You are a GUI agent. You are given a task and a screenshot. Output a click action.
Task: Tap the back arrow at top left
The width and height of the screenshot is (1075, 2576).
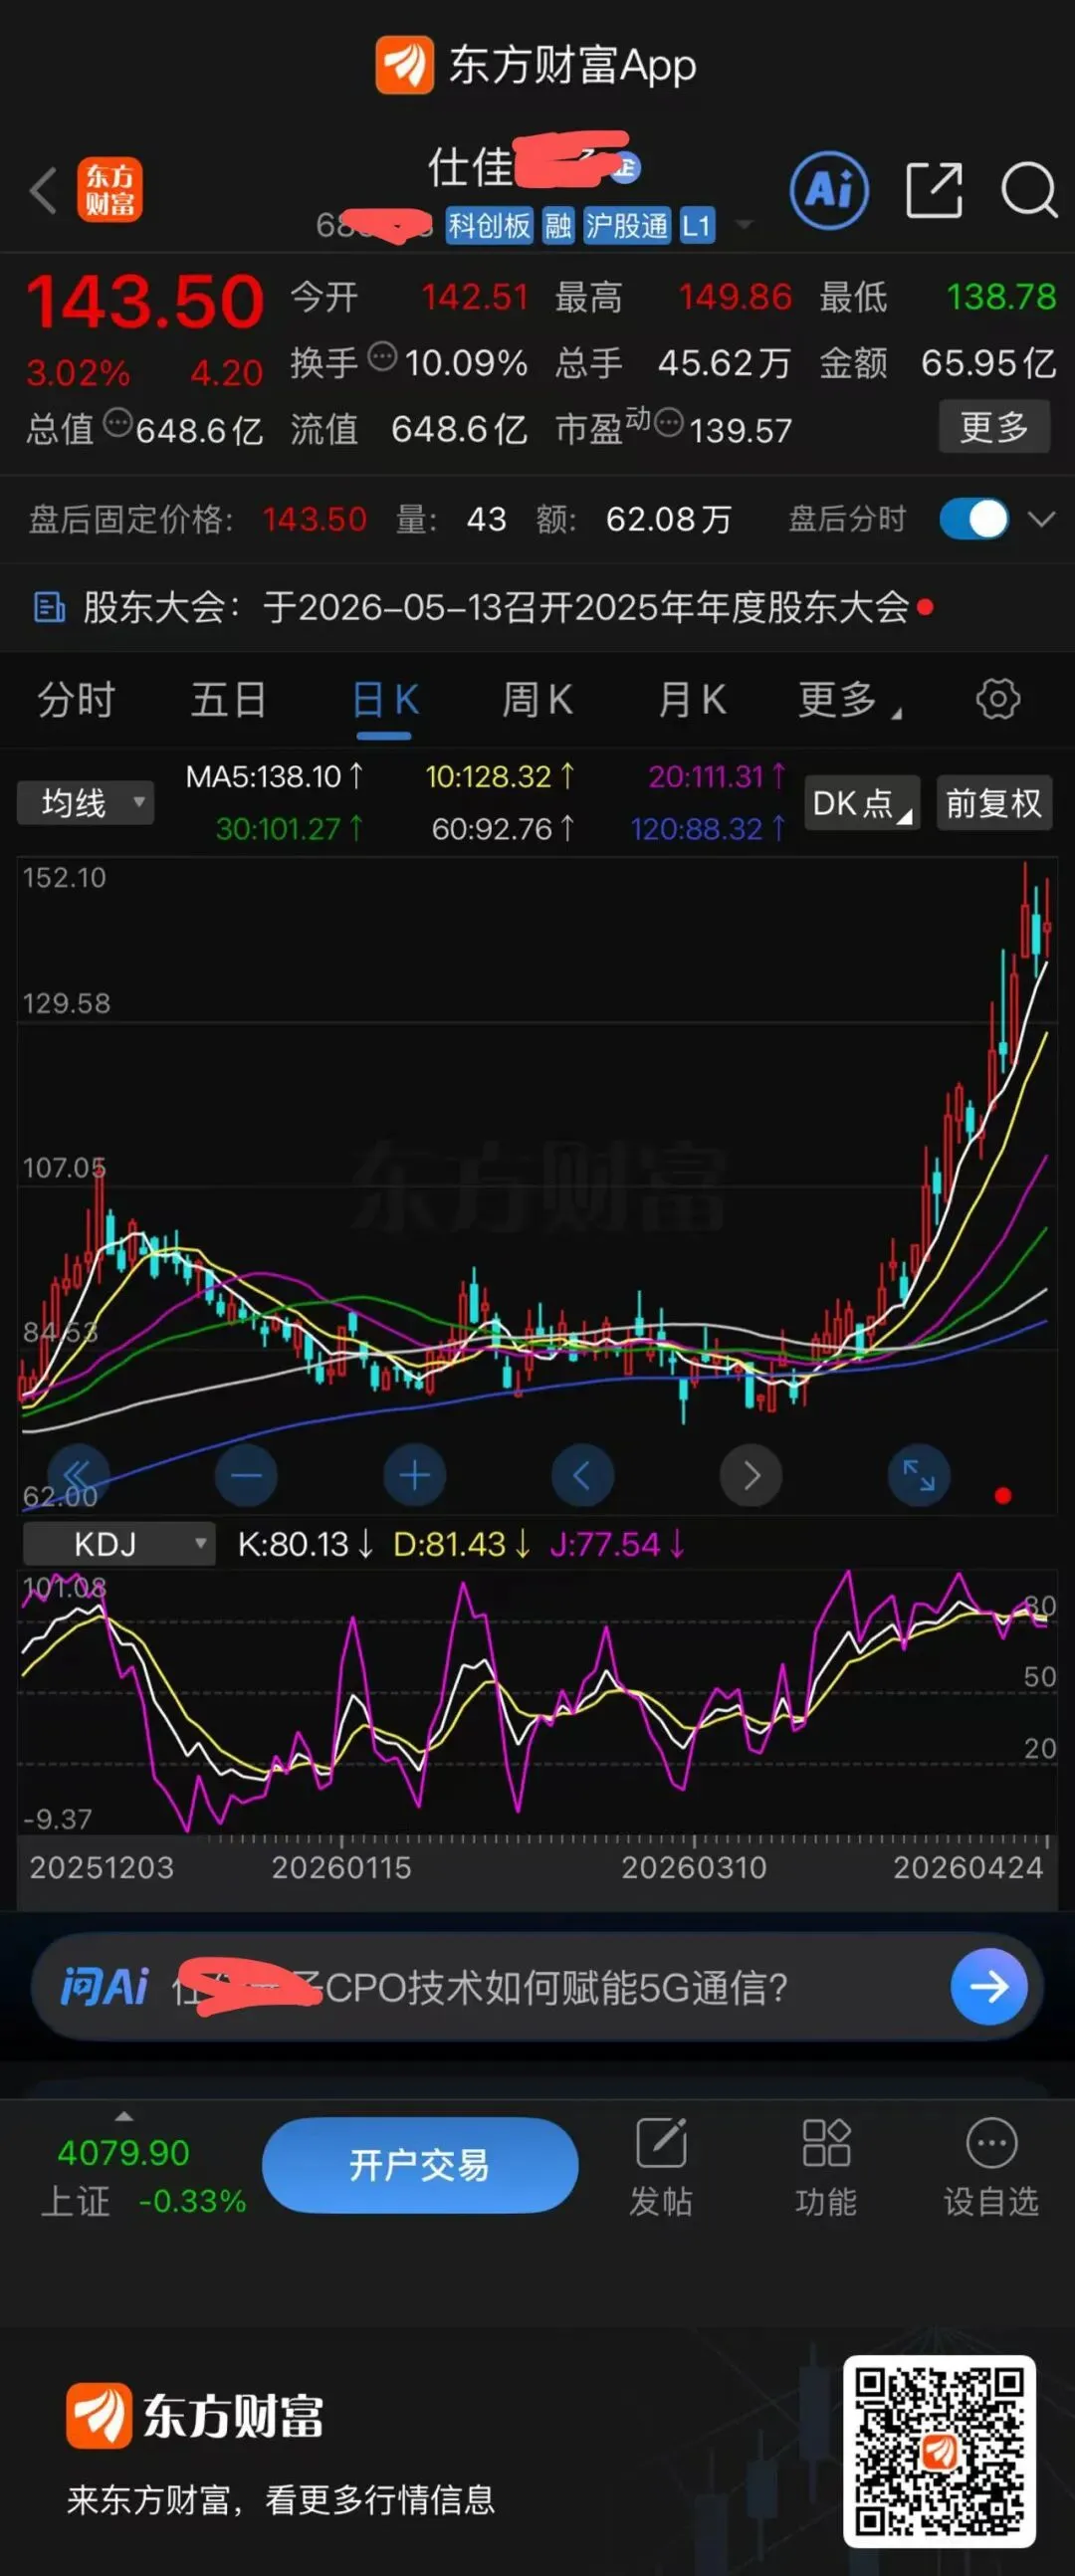coord(42,190)
